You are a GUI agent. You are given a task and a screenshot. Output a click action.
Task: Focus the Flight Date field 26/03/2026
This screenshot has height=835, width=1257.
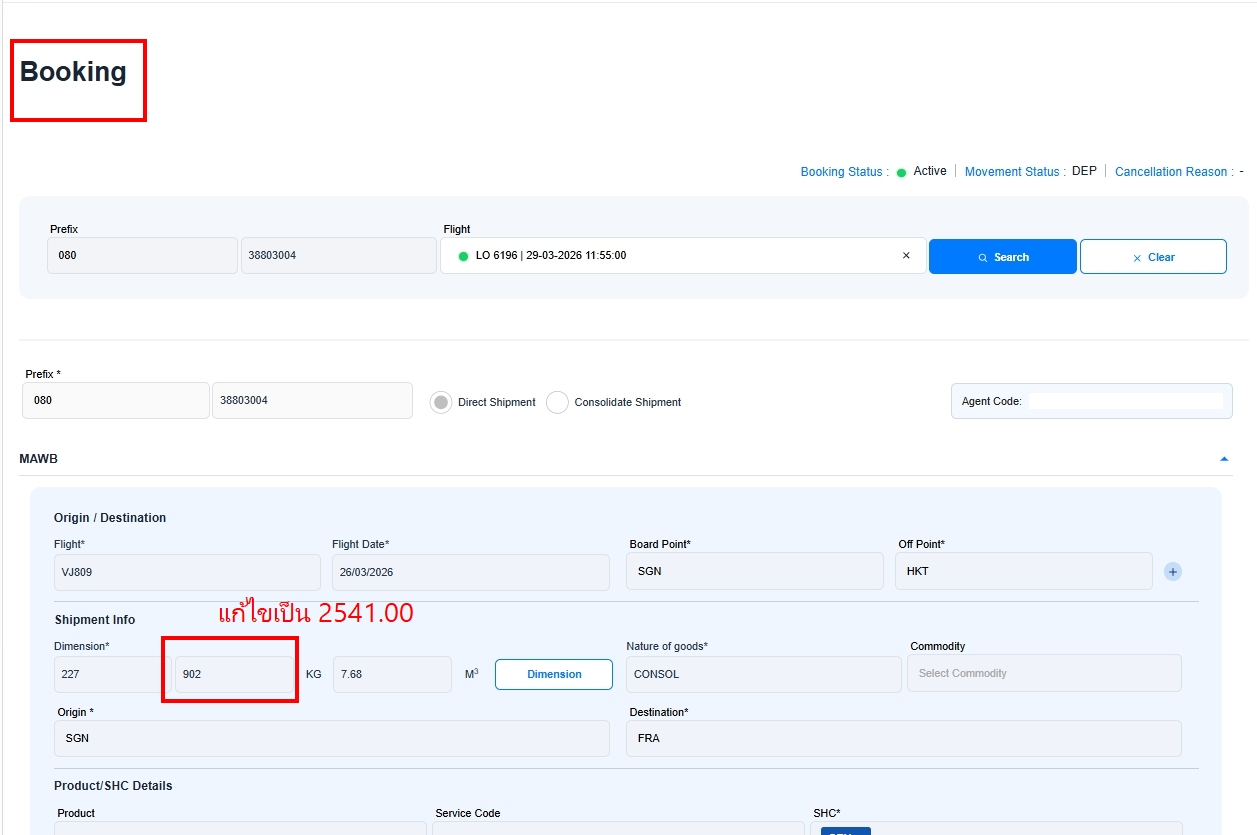point(470,572)
